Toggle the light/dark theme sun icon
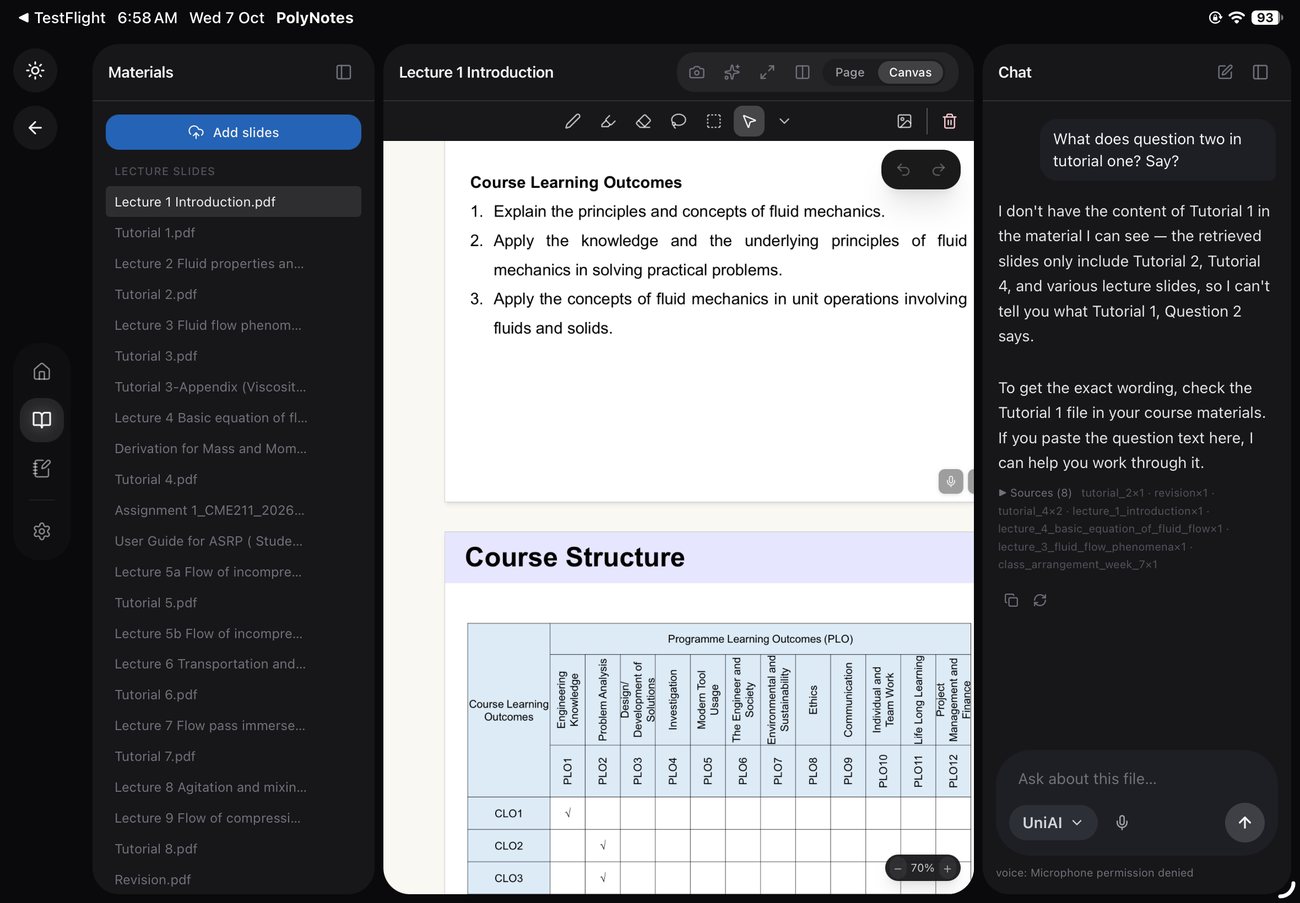This screenshot has width=1300, height=903. pyautogui.click(x=35, y=71)
